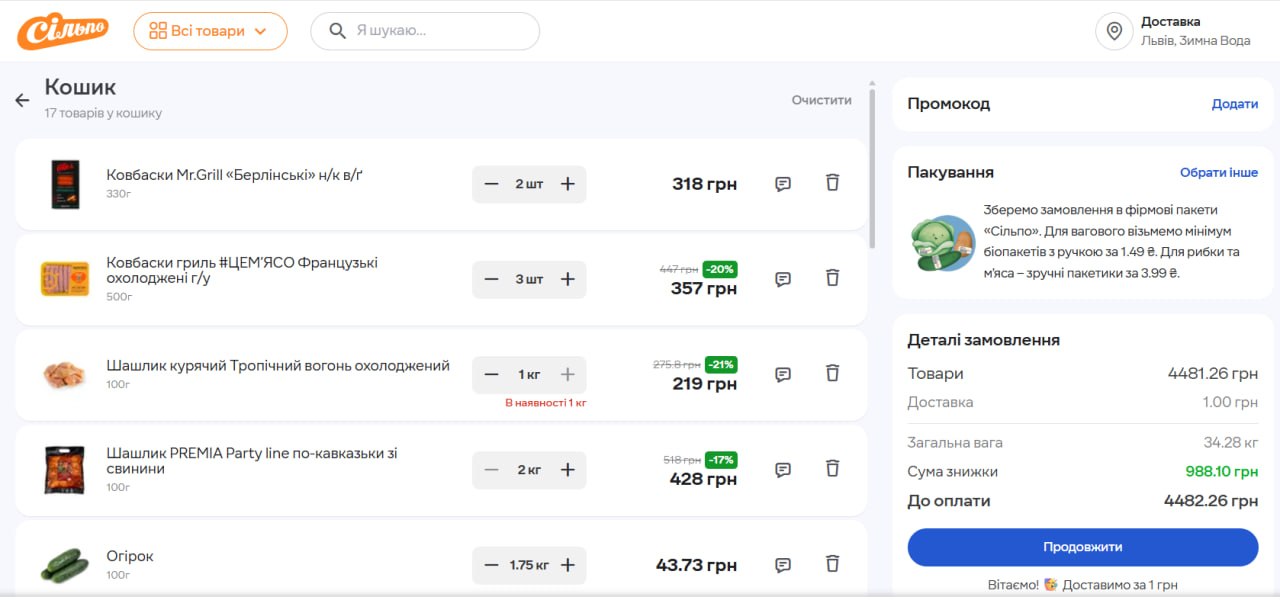
Task: Remove Ковбаски гриль Французькі from cart
Action: pyautogui.click(x=832, y=278)
